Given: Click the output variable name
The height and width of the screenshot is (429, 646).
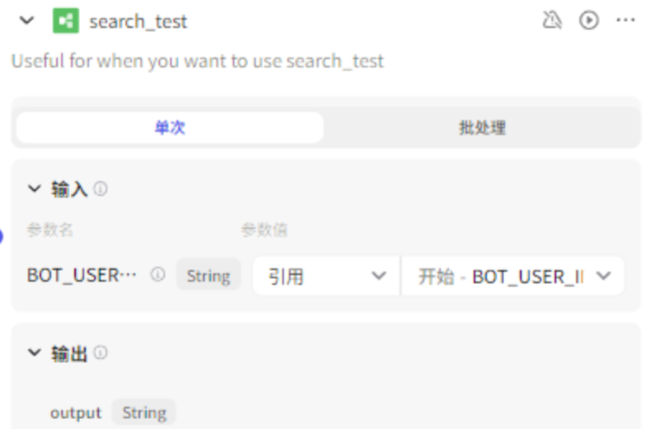Looking at the screenshot, I should point(76,412).
